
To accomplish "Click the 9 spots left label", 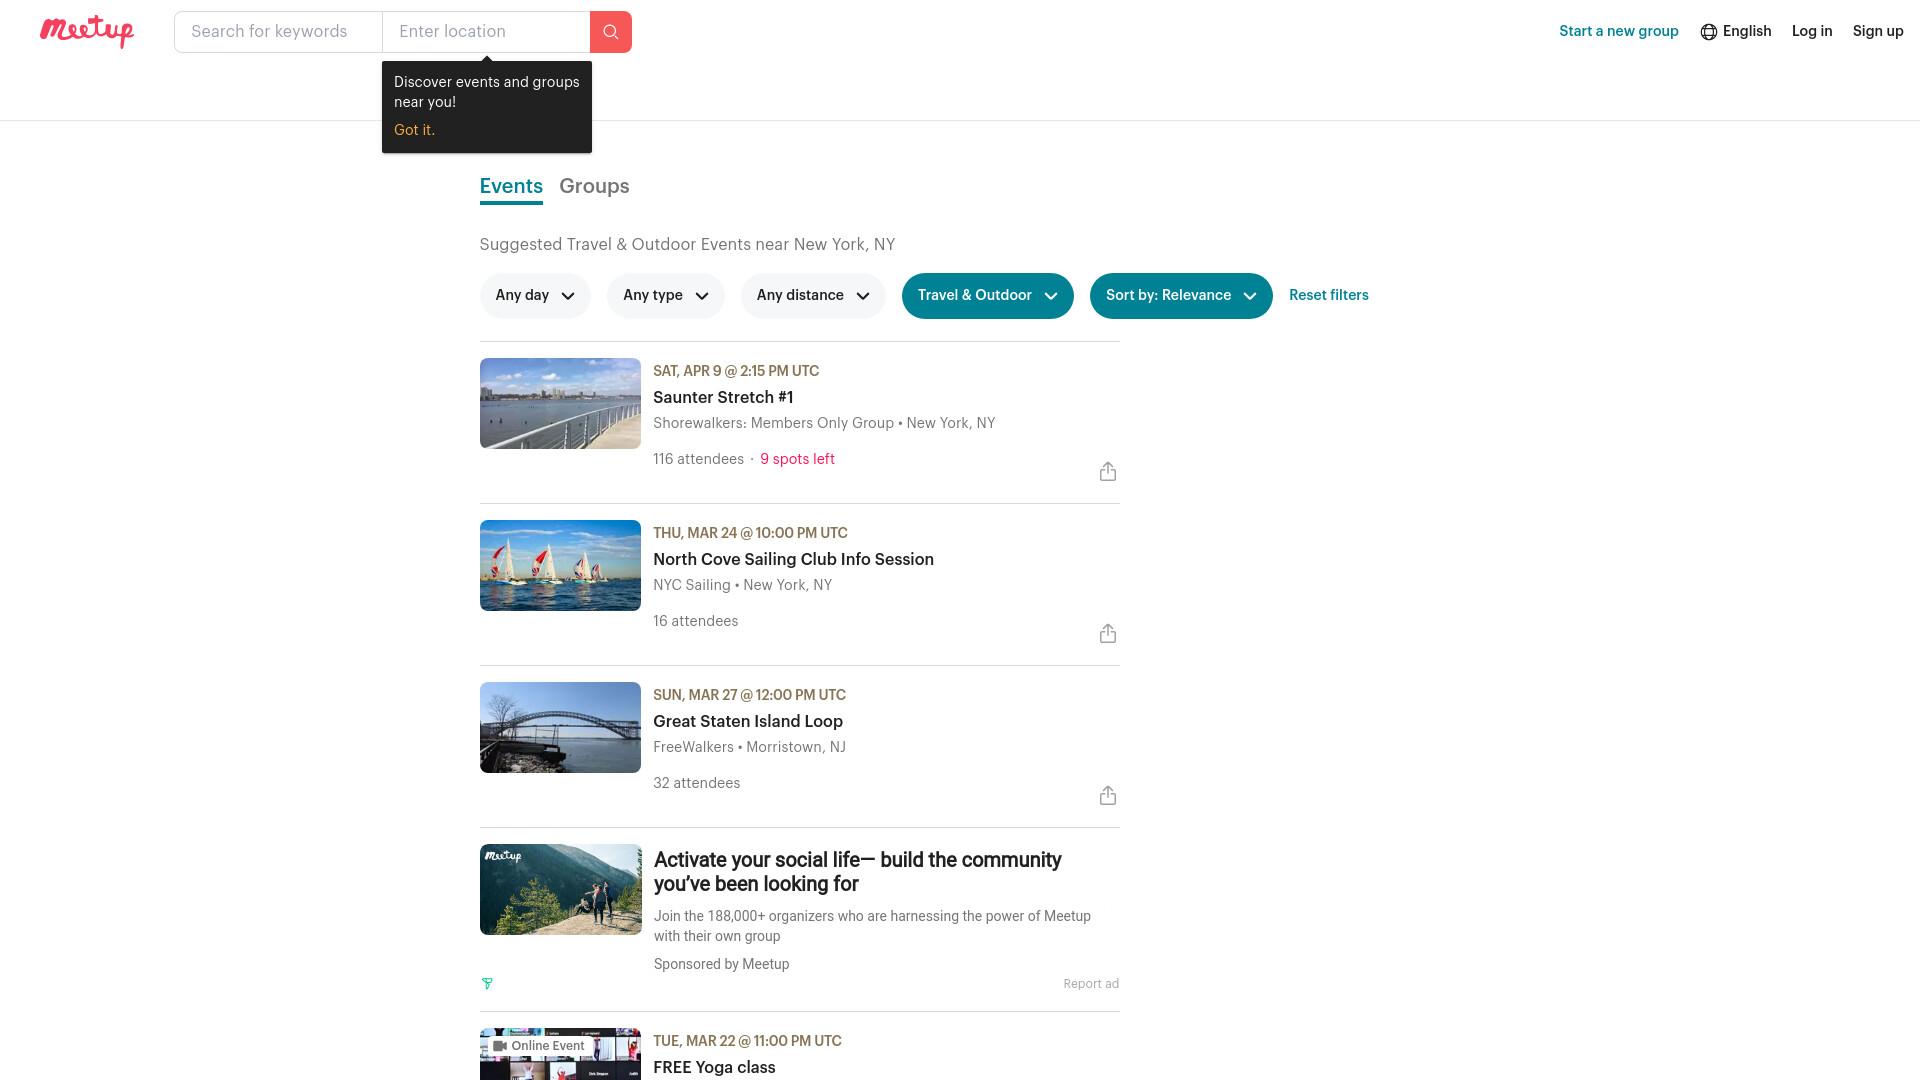I will click(797, 459).
